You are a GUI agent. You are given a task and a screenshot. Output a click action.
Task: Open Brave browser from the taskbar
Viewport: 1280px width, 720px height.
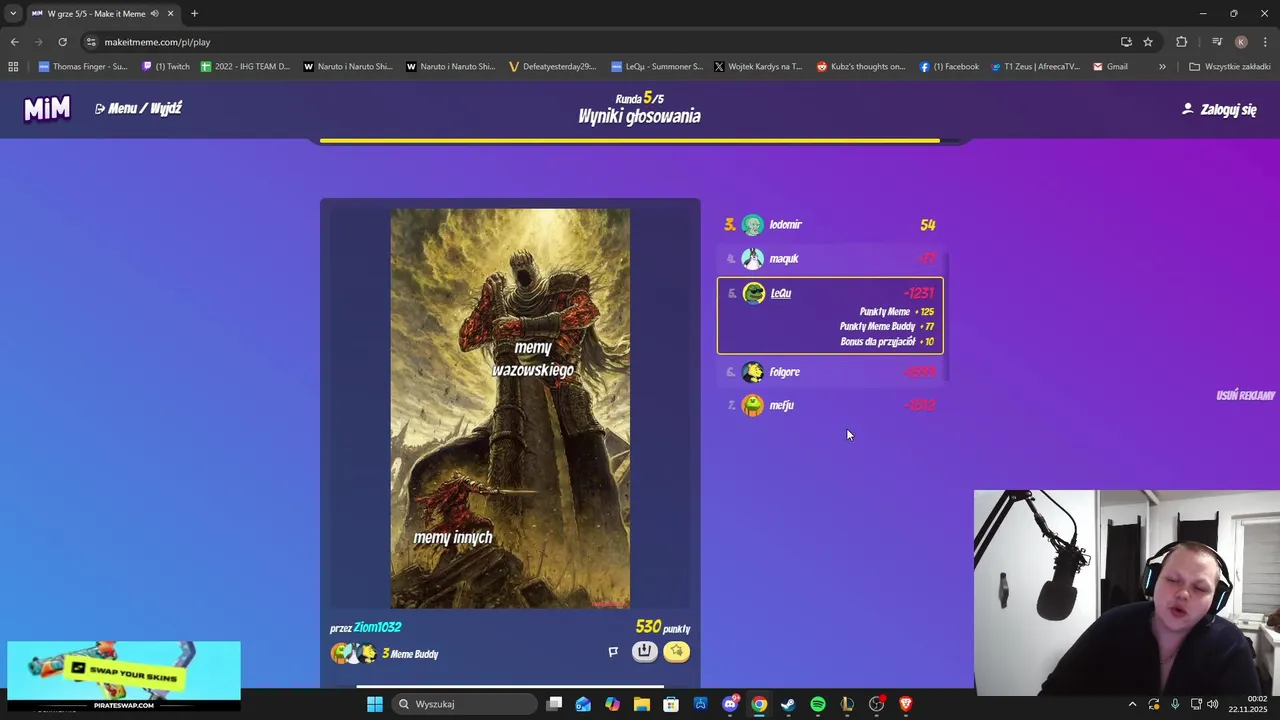(x=906, y=704)
